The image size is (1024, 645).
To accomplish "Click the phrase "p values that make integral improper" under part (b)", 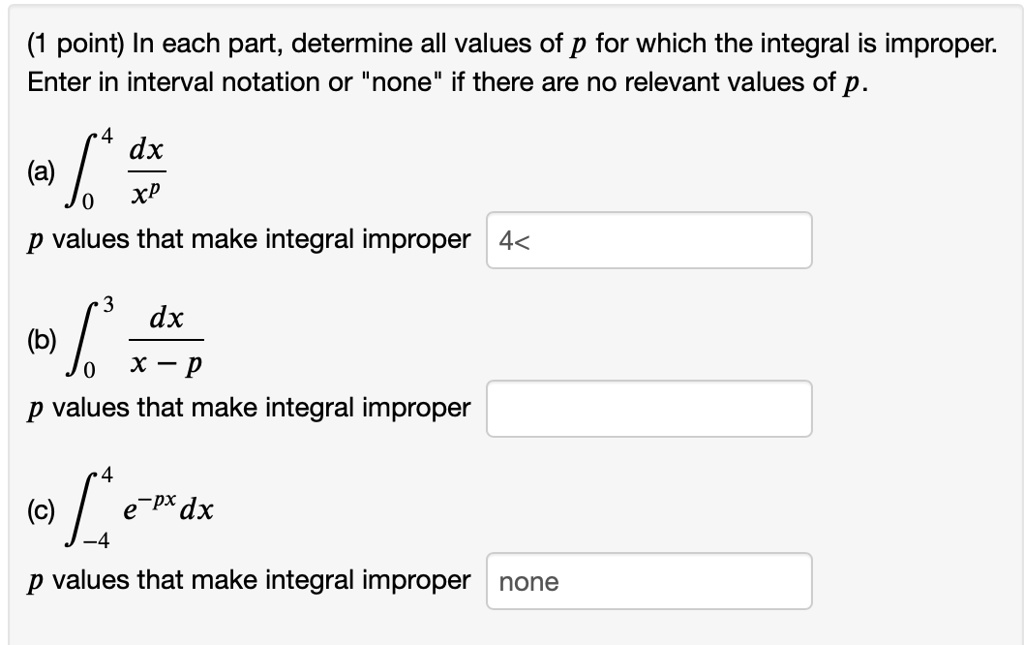I will (248, 407).
